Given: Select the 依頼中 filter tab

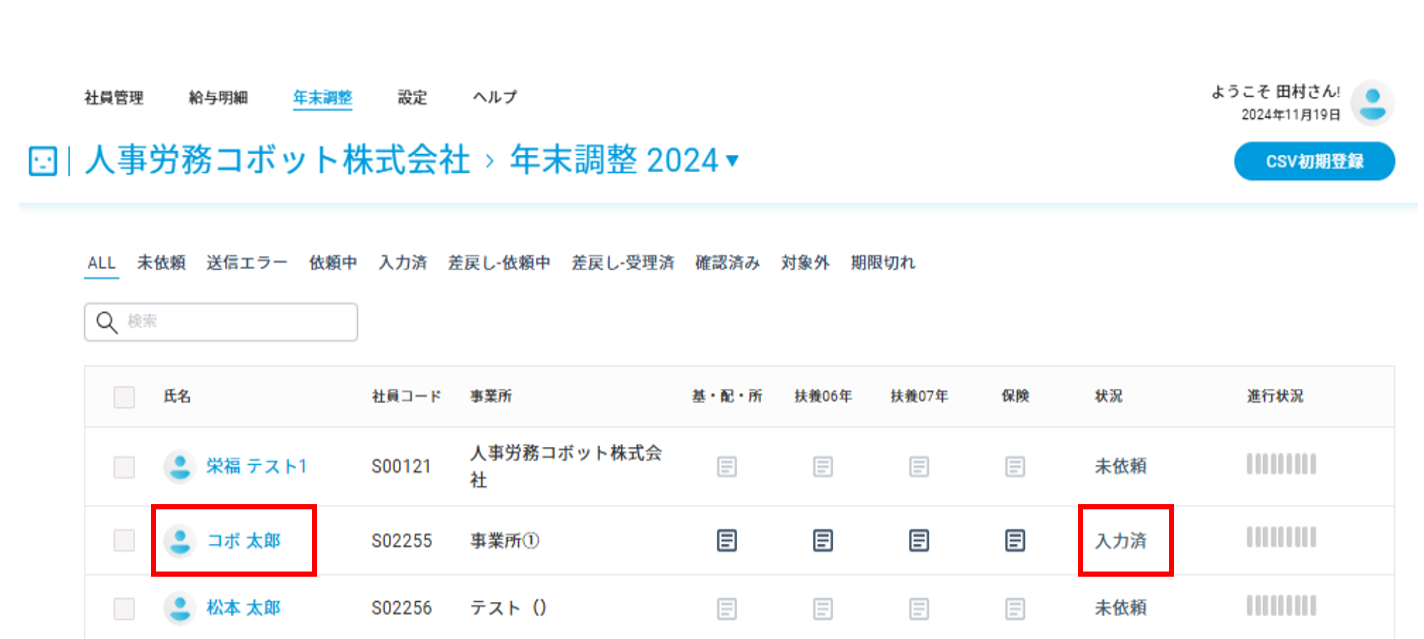Looking at the screenshot, I should [333, 264].
